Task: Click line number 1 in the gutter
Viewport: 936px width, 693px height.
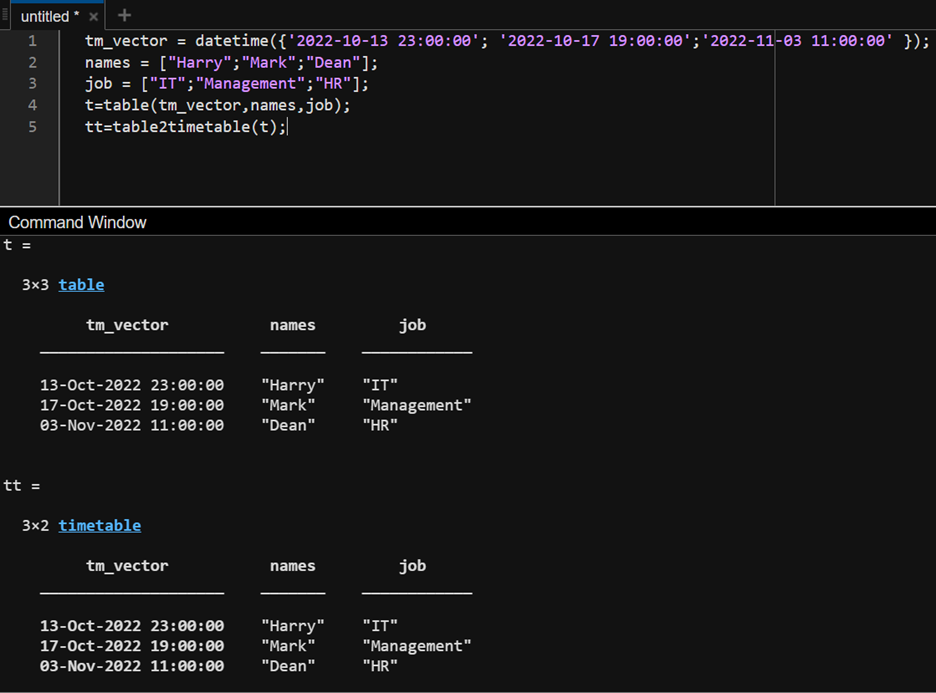Action: click(32, 41)
